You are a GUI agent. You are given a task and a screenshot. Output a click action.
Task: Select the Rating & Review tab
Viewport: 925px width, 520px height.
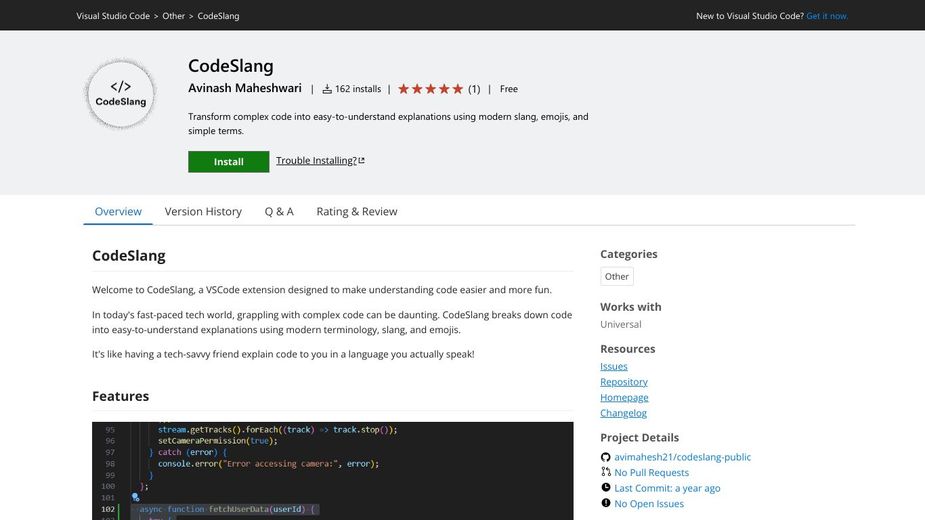356,211
